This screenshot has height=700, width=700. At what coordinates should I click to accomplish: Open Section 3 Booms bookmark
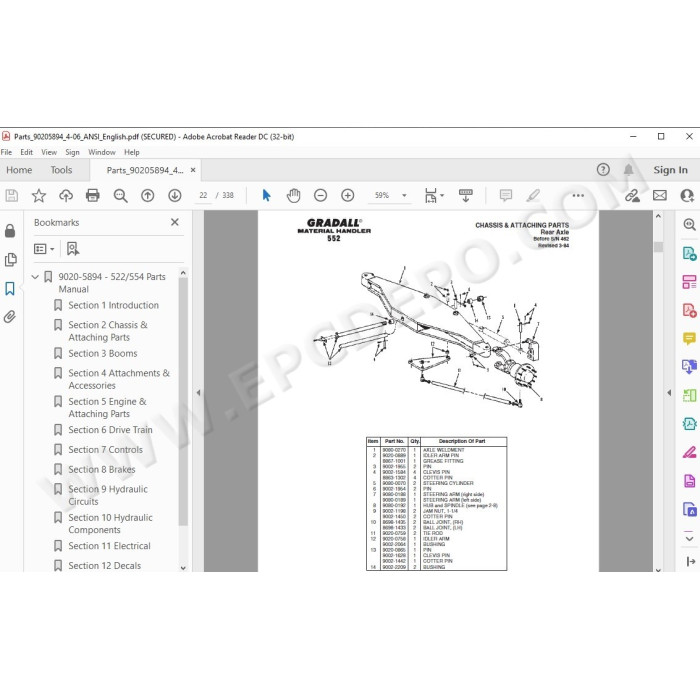point(103,354)
